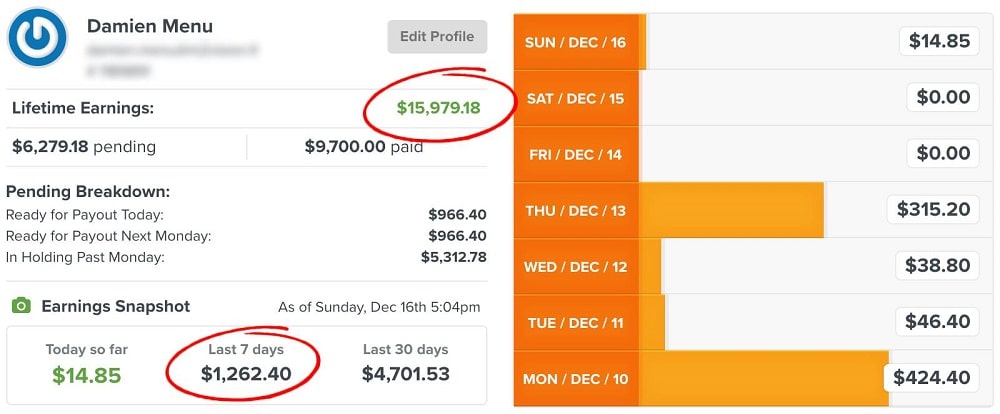
Task: Click the $424.40 value badge
Action: 932,378
